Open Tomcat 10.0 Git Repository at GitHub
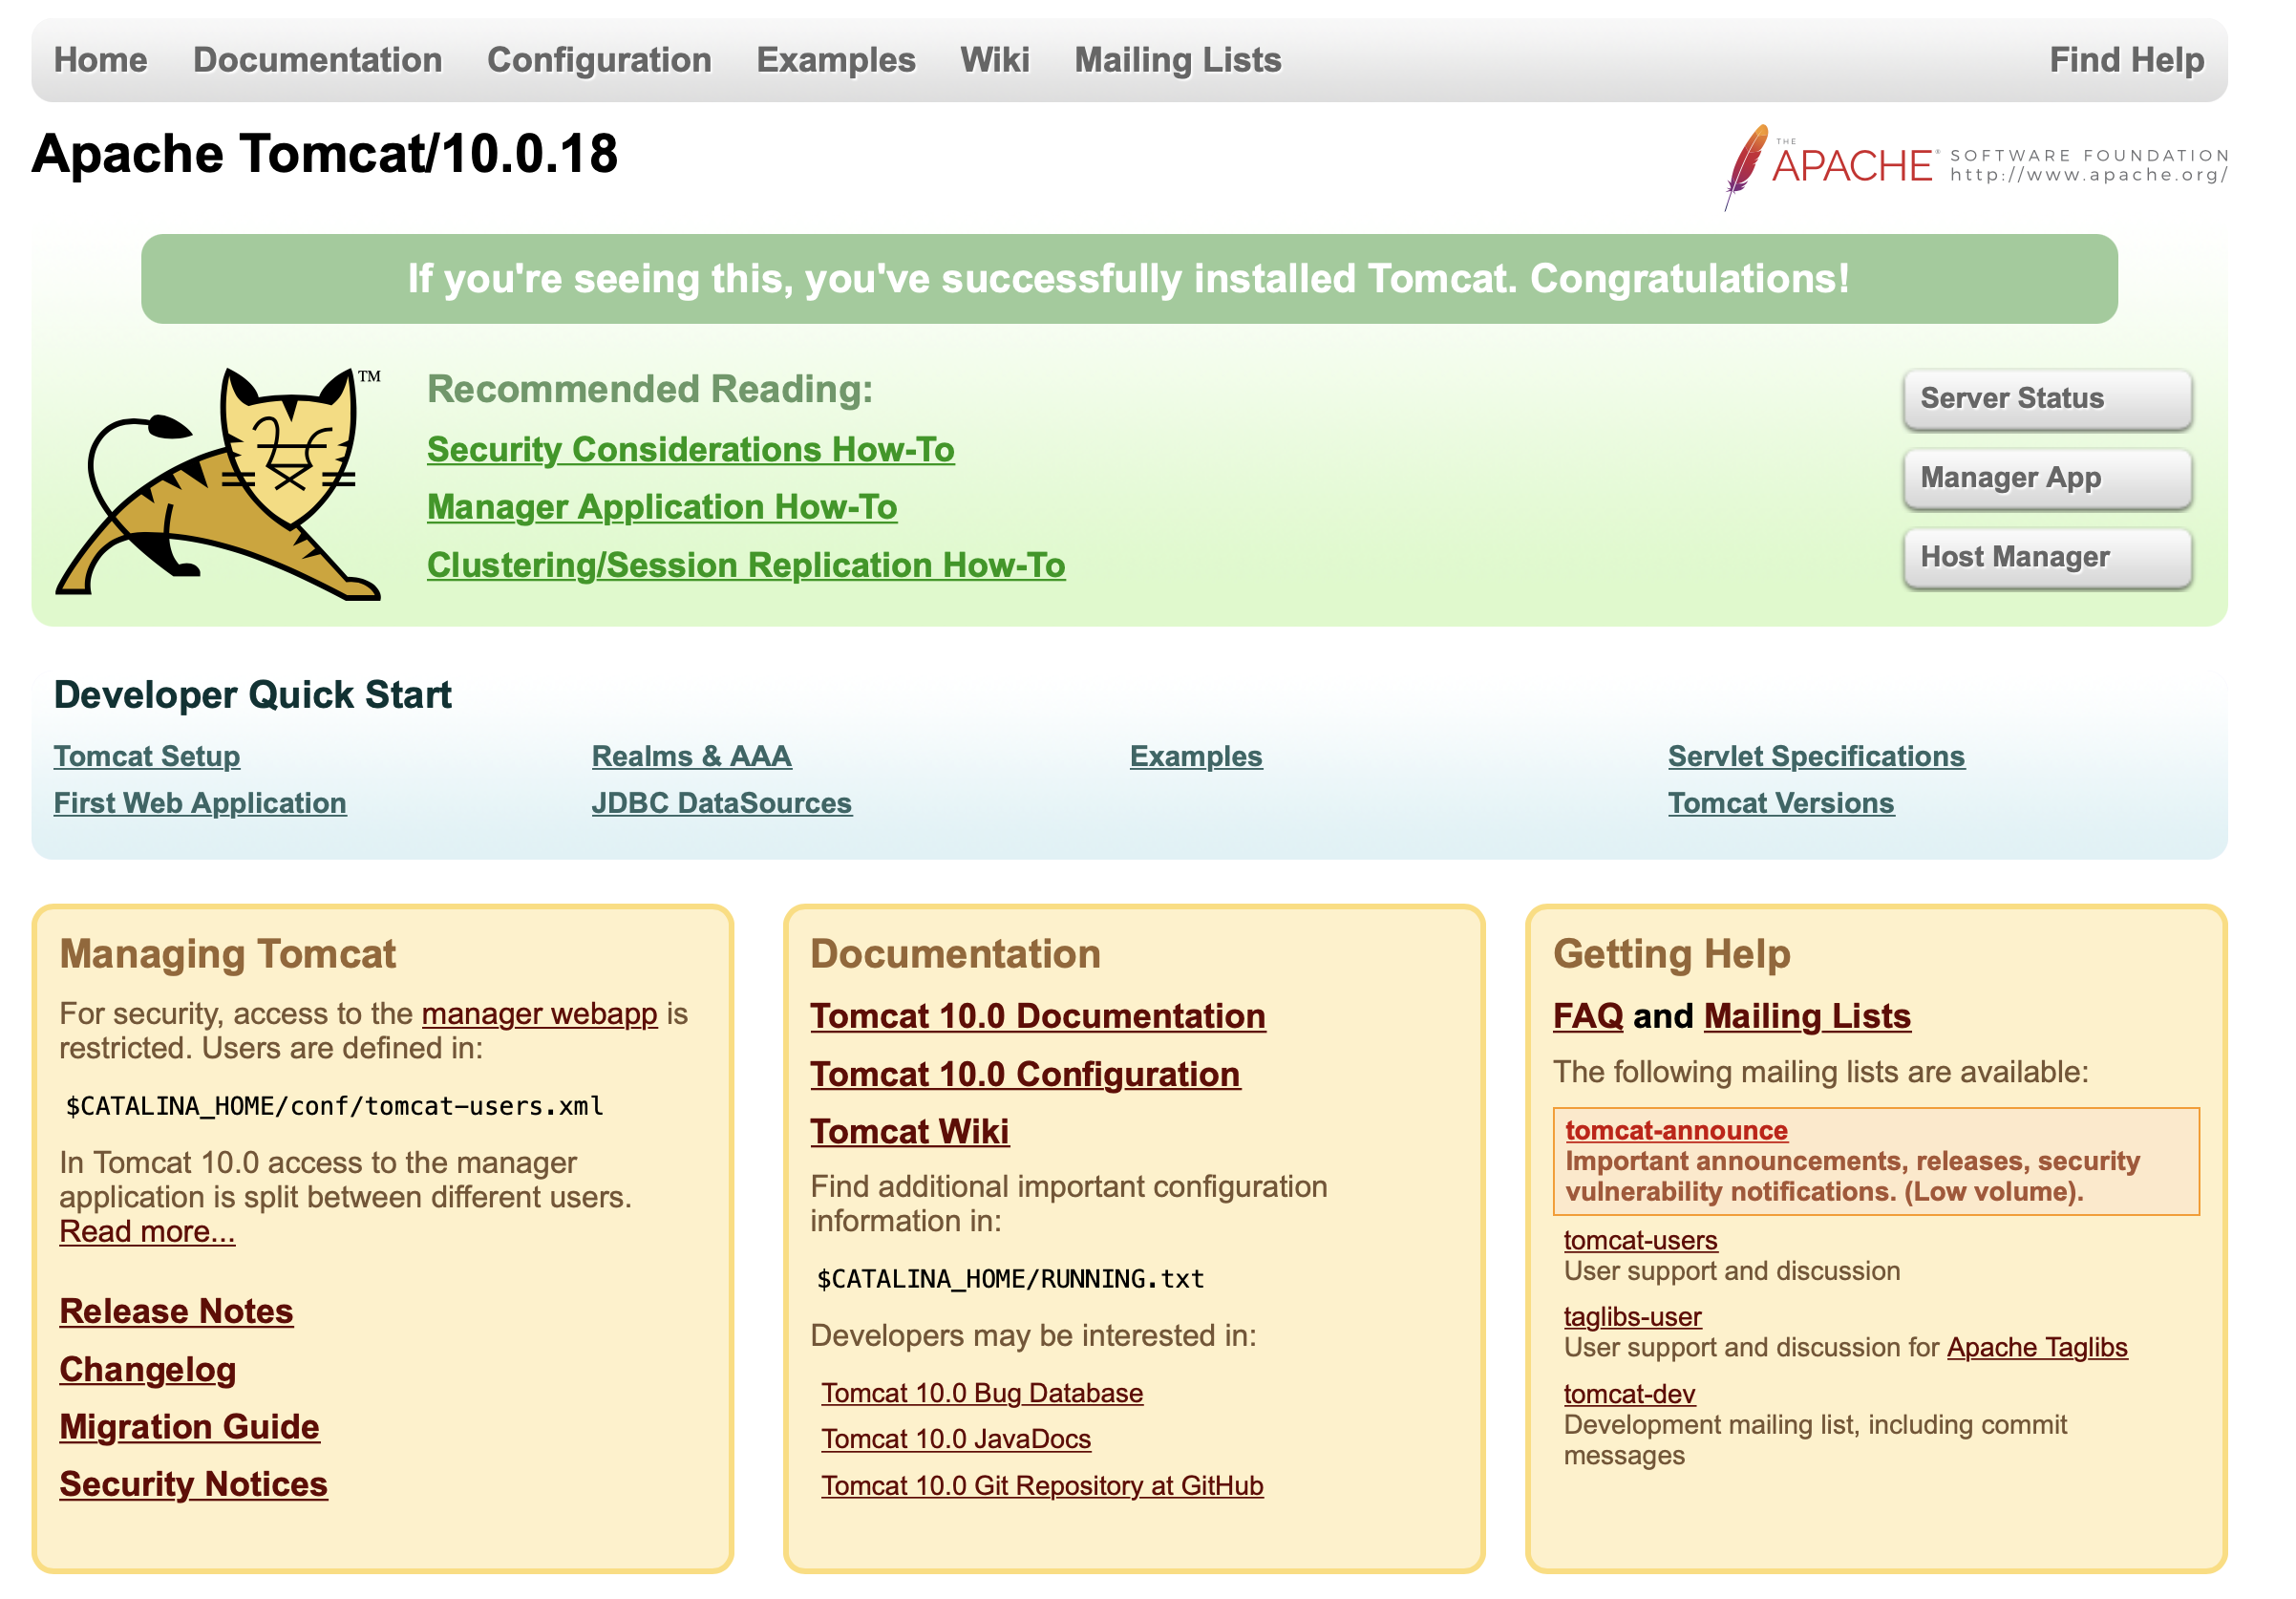The width and height of the screenshot is (2296, 1599). click(x=1042, y=1485)
